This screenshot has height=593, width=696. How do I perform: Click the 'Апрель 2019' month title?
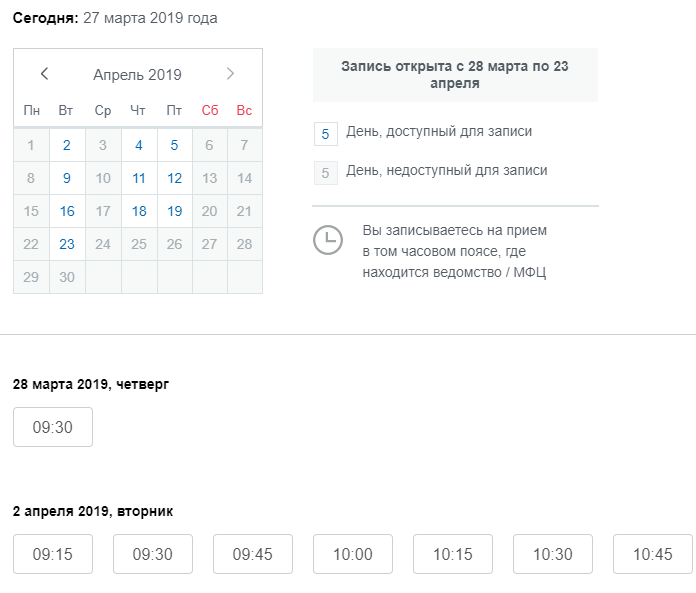pos(137,75)
